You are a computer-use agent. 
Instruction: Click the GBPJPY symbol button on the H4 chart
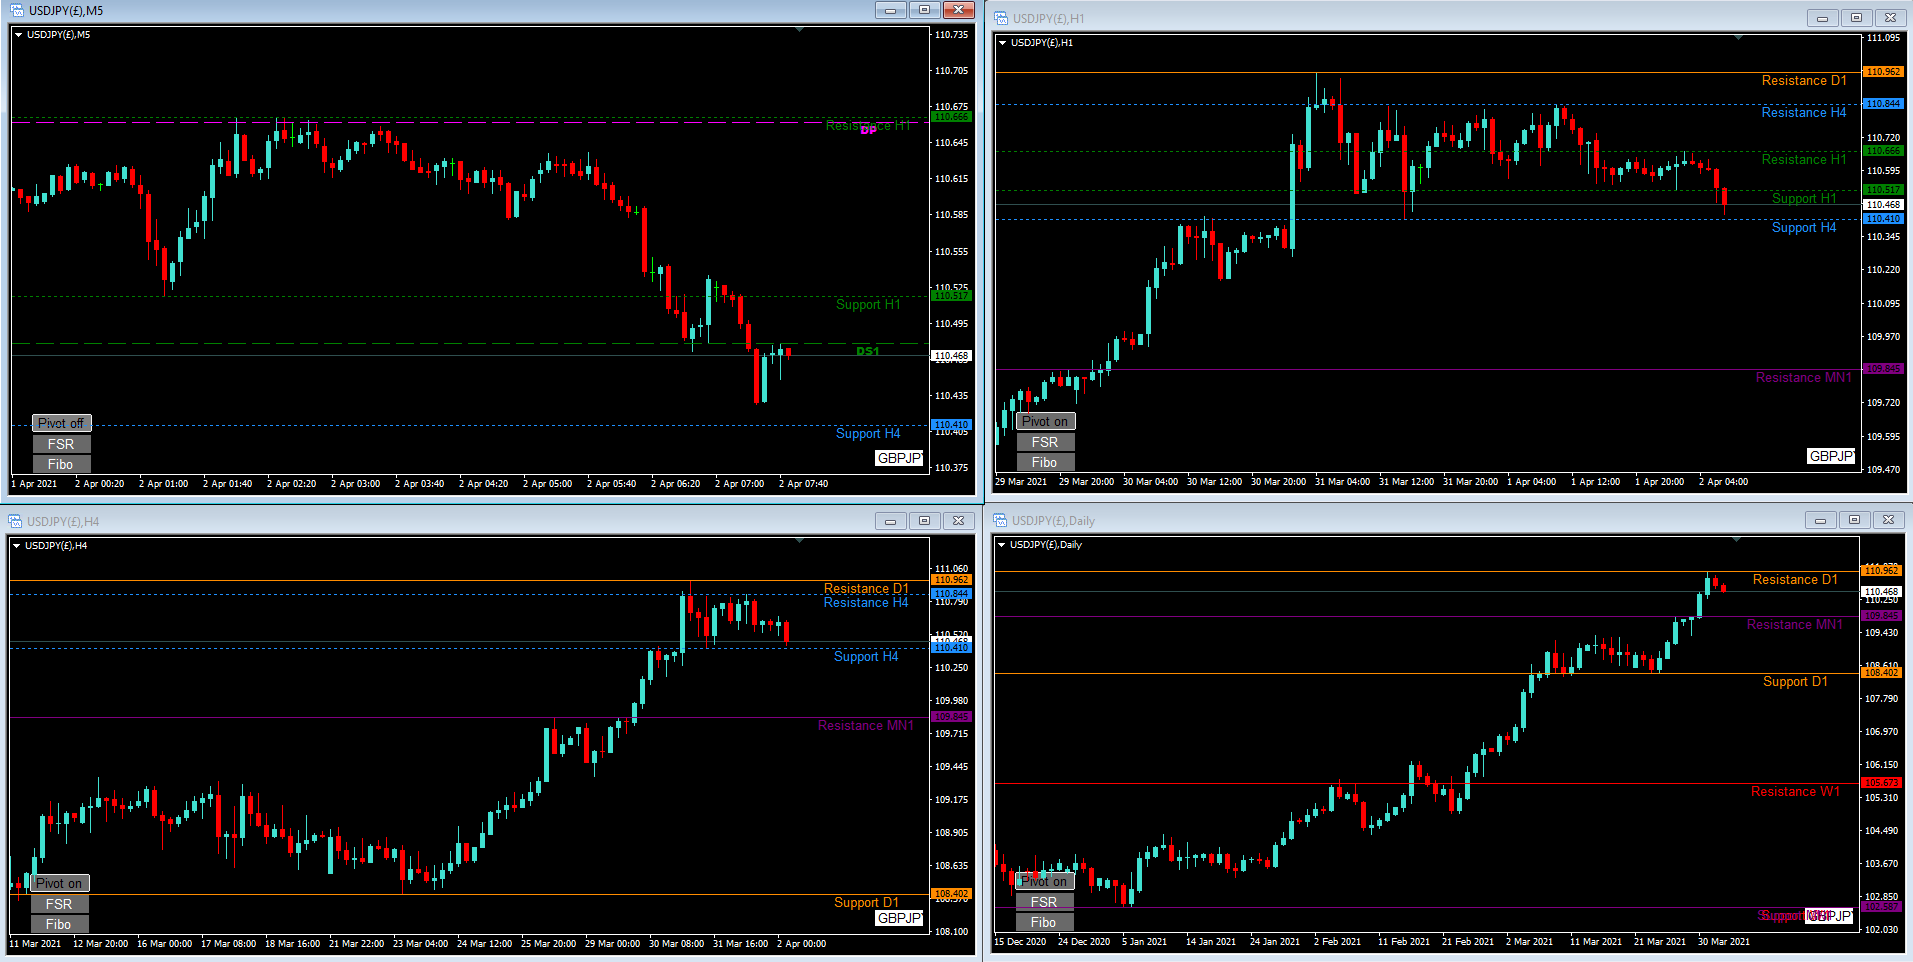pos(899,918)
